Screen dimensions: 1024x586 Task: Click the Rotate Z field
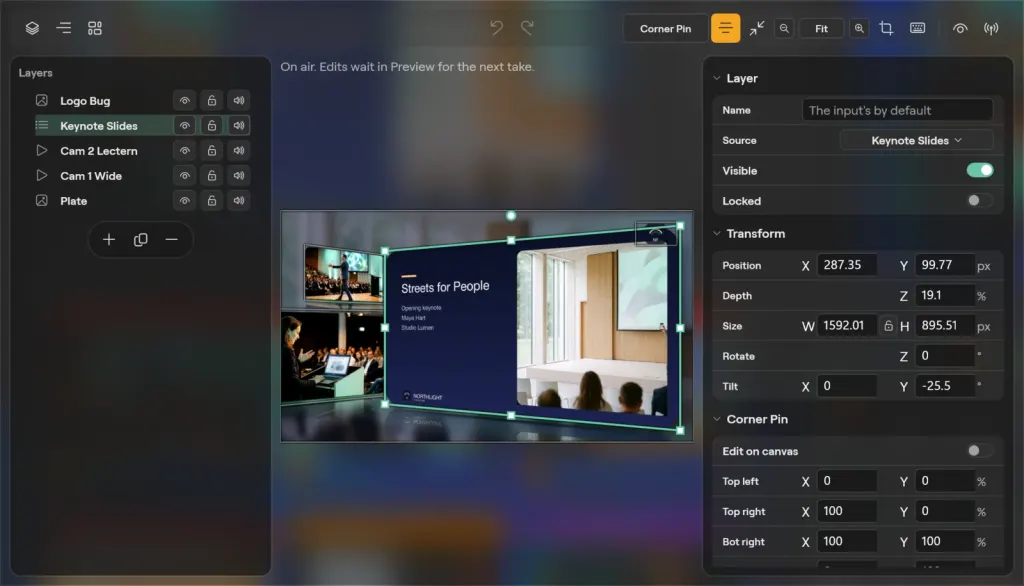(x=944, y=356)
